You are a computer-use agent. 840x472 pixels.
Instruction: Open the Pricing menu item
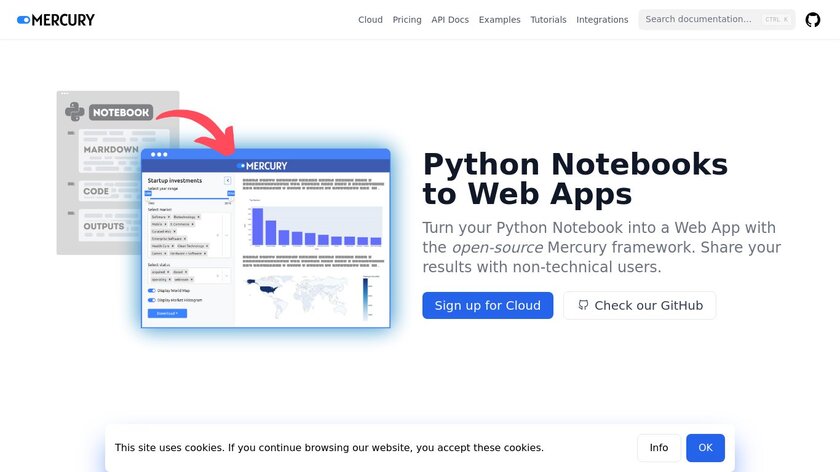[407, 20]
